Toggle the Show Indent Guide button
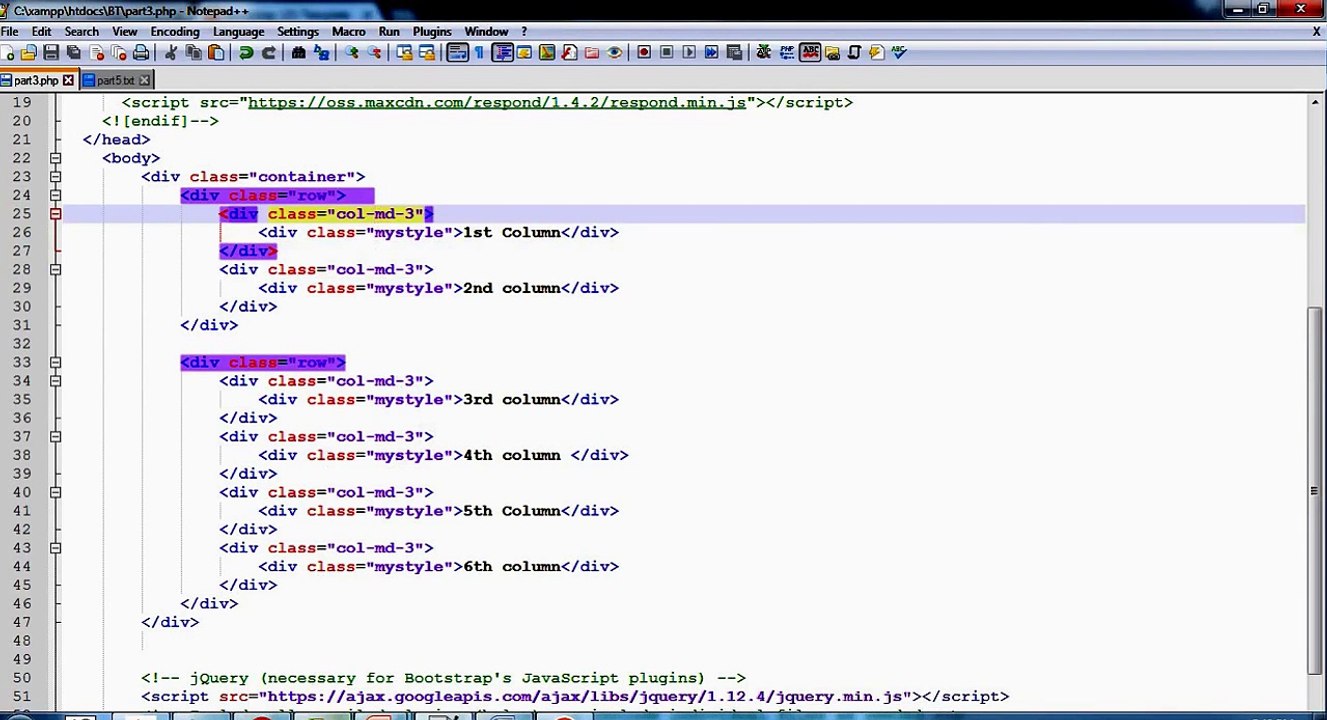The image size is (1327, 720). [x=502, y=52]
